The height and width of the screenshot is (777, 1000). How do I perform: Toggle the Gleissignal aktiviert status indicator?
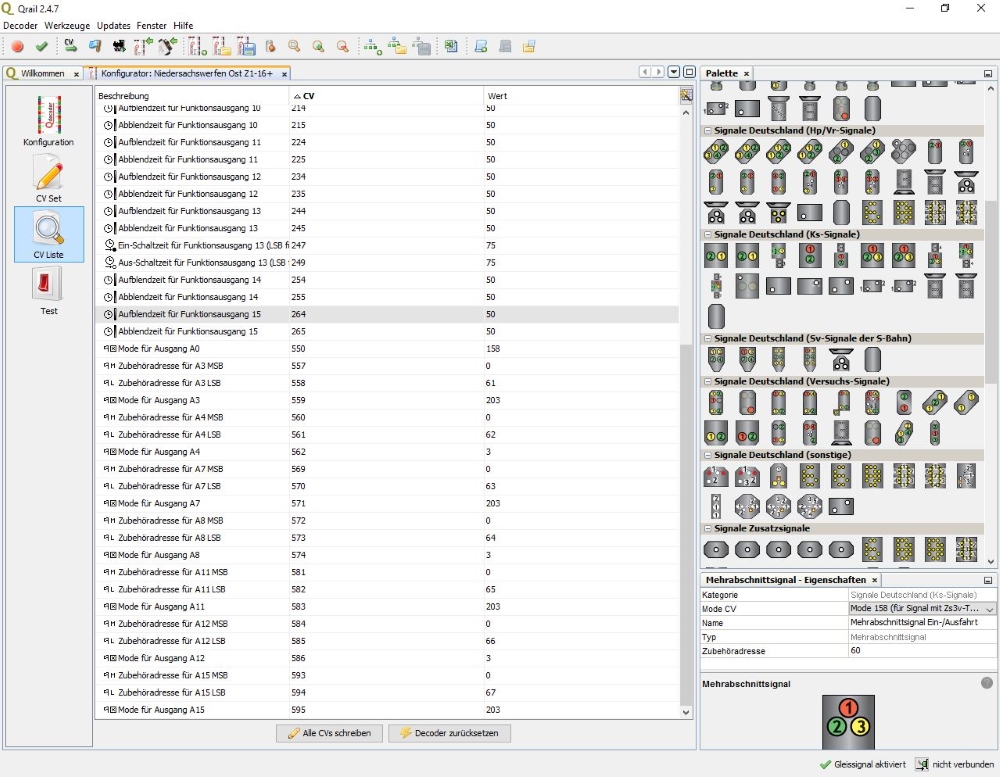click(x=862, y=764)
